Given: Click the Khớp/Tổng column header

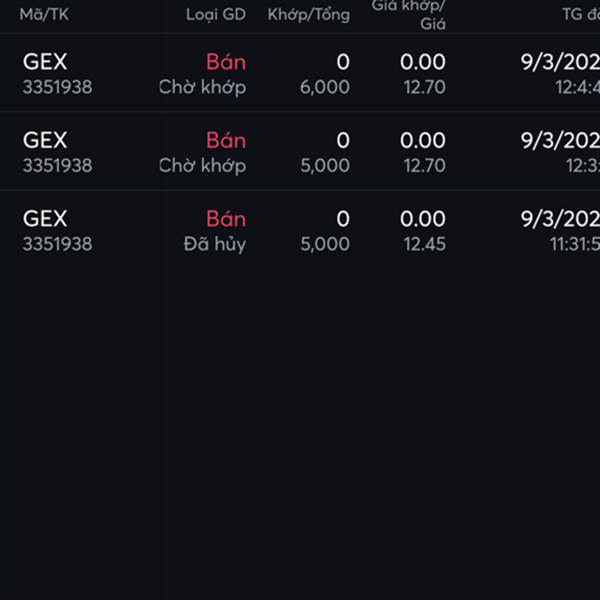Looking at the screenshot, I should tap(308, 15).
